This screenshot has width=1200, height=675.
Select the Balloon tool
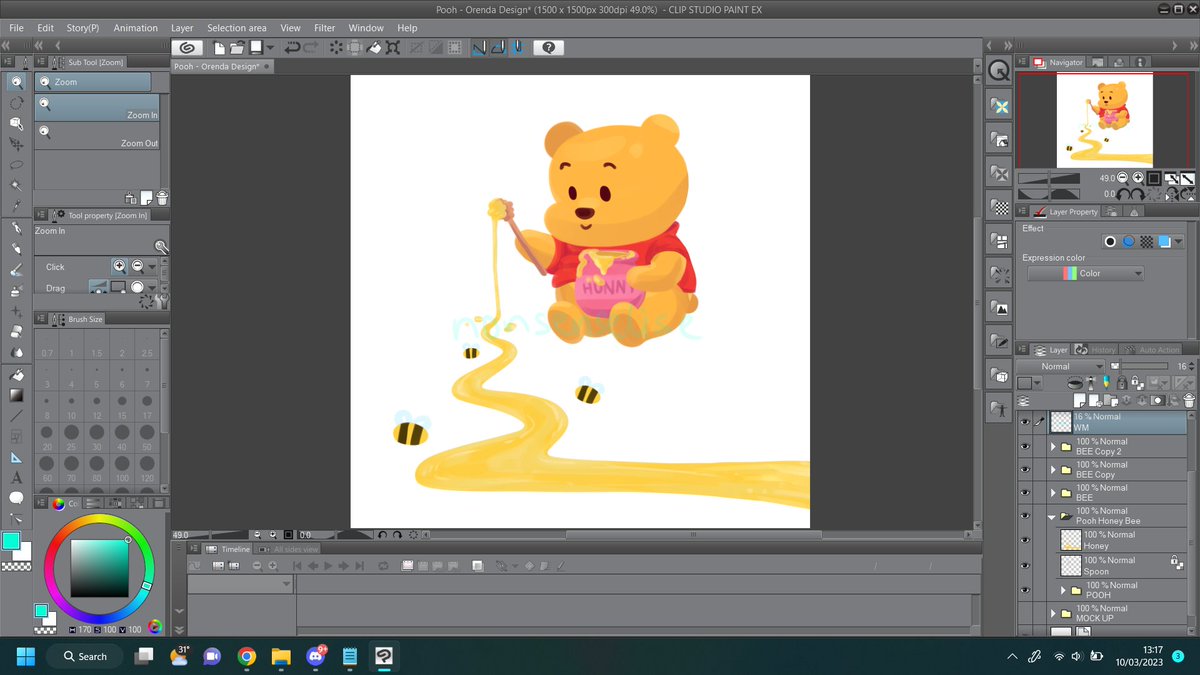(x=17, y=498)
